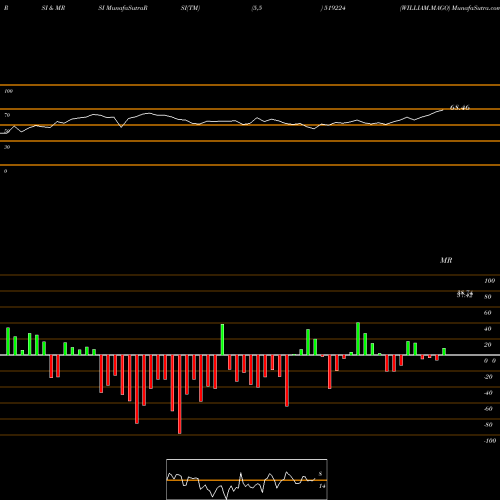Screen dimensions: 500x500
Task: Click the RSI axis label 70
Action: coord(7,115)
